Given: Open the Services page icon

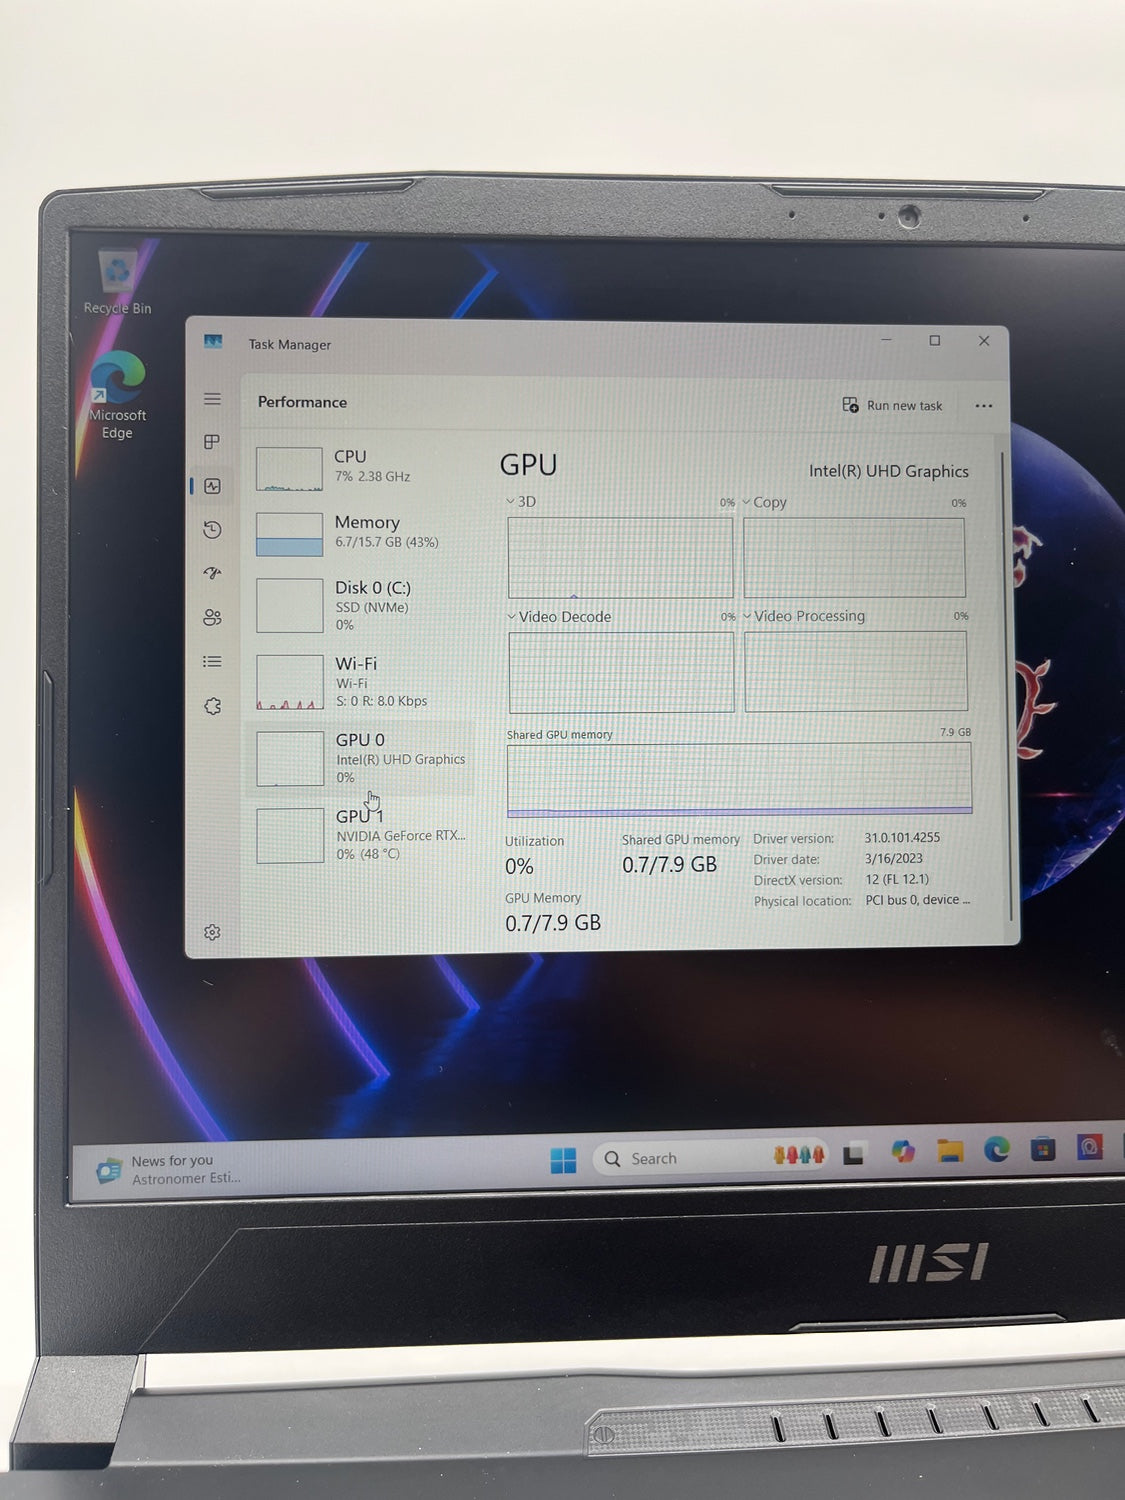Looking at the screenshot, I should pos(212,706).
